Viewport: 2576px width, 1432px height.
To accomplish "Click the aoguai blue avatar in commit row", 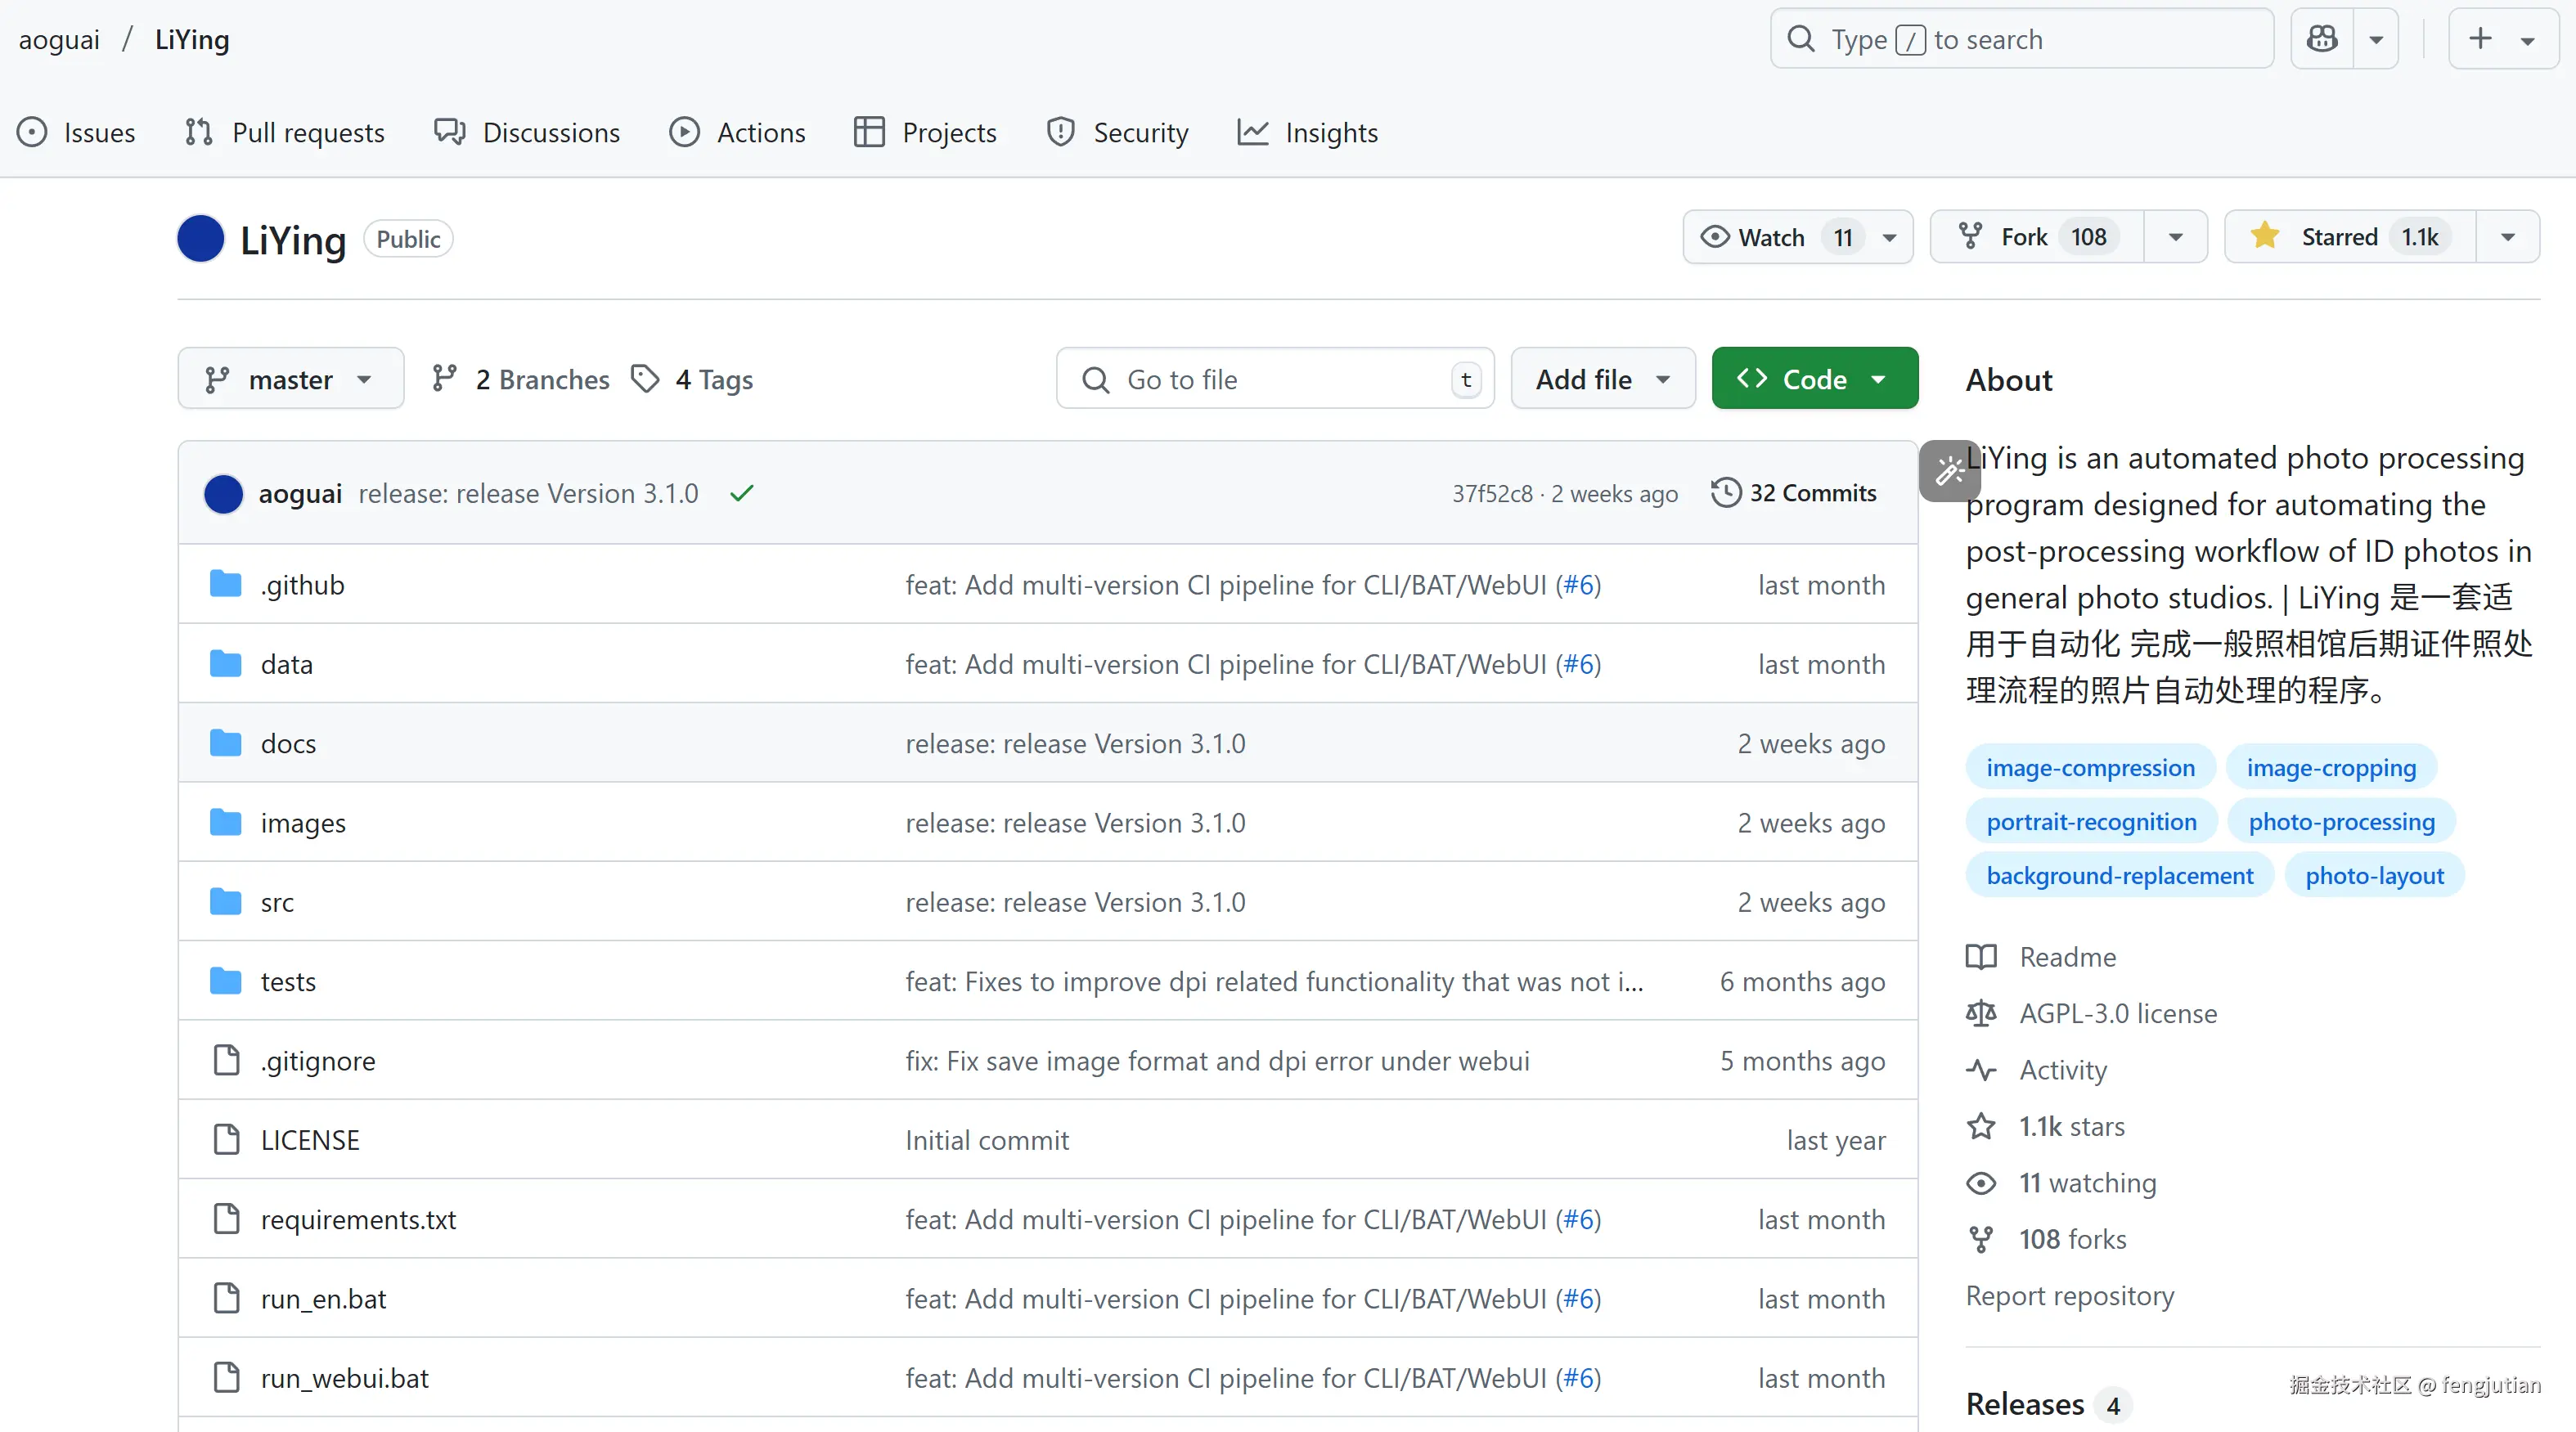I will click(x=223, y=493).
